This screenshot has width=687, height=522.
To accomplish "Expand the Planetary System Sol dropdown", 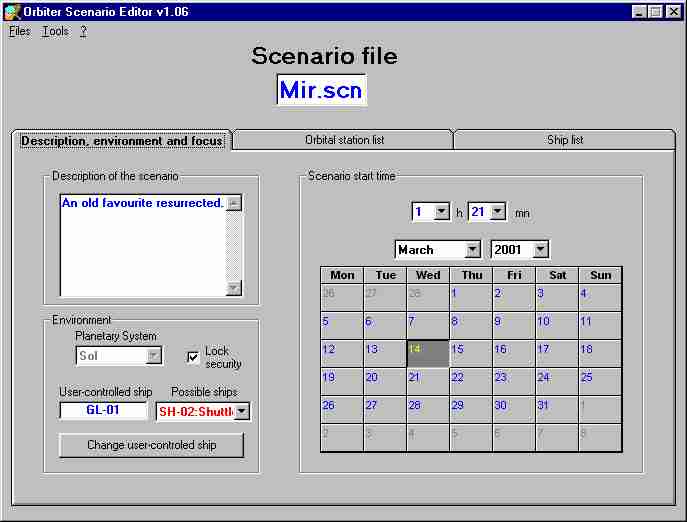I will click(x=153, y=355).
